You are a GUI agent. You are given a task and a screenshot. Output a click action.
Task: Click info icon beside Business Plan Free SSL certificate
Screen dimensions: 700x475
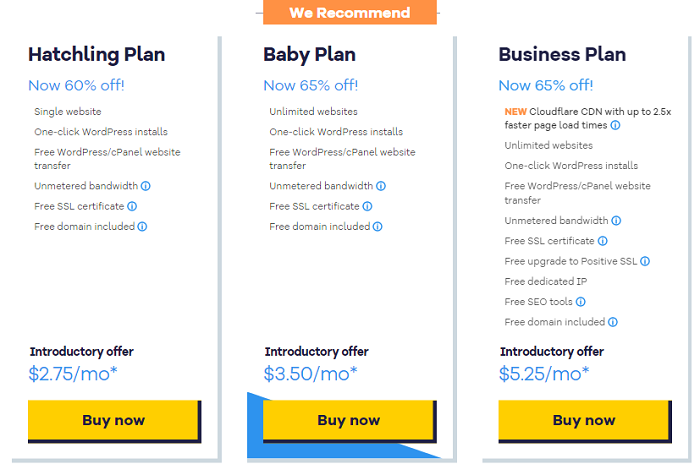[603, 241]
